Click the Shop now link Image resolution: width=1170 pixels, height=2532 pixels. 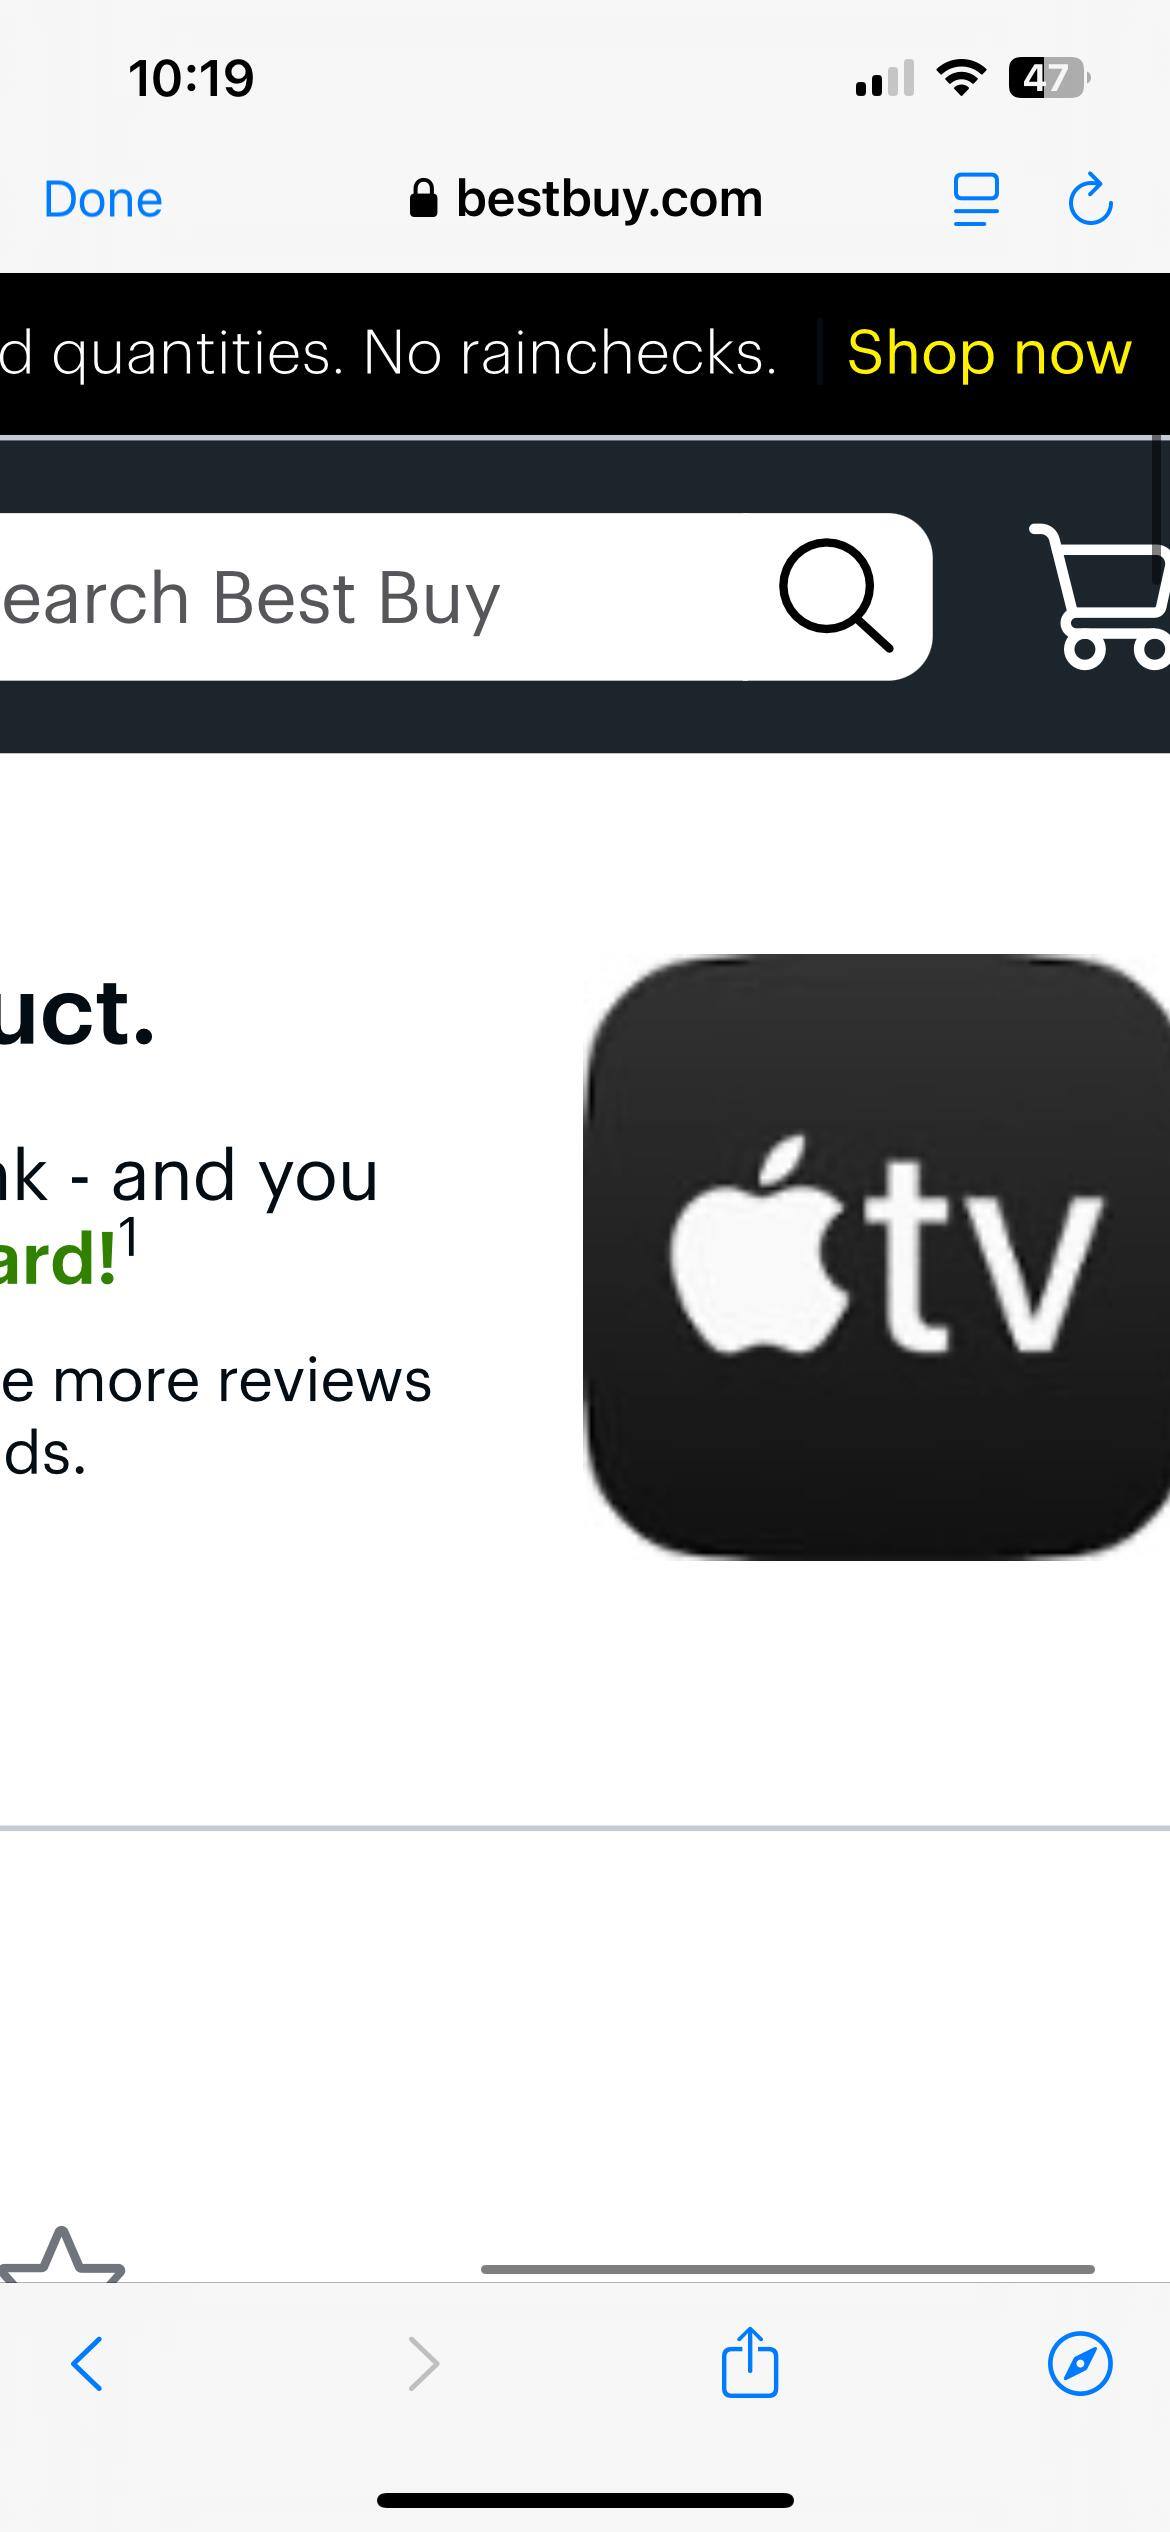point(989,353)
